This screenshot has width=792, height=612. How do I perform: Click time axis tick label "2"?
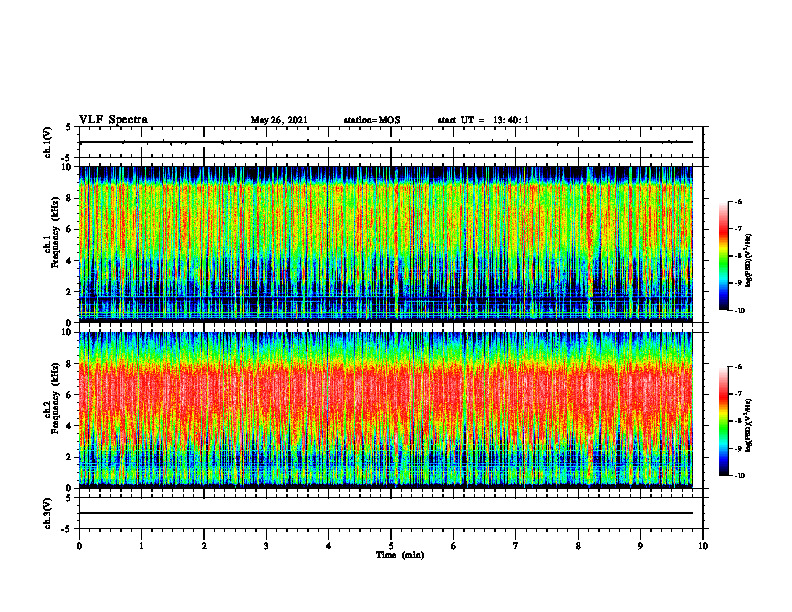click(x=204, y=546)
